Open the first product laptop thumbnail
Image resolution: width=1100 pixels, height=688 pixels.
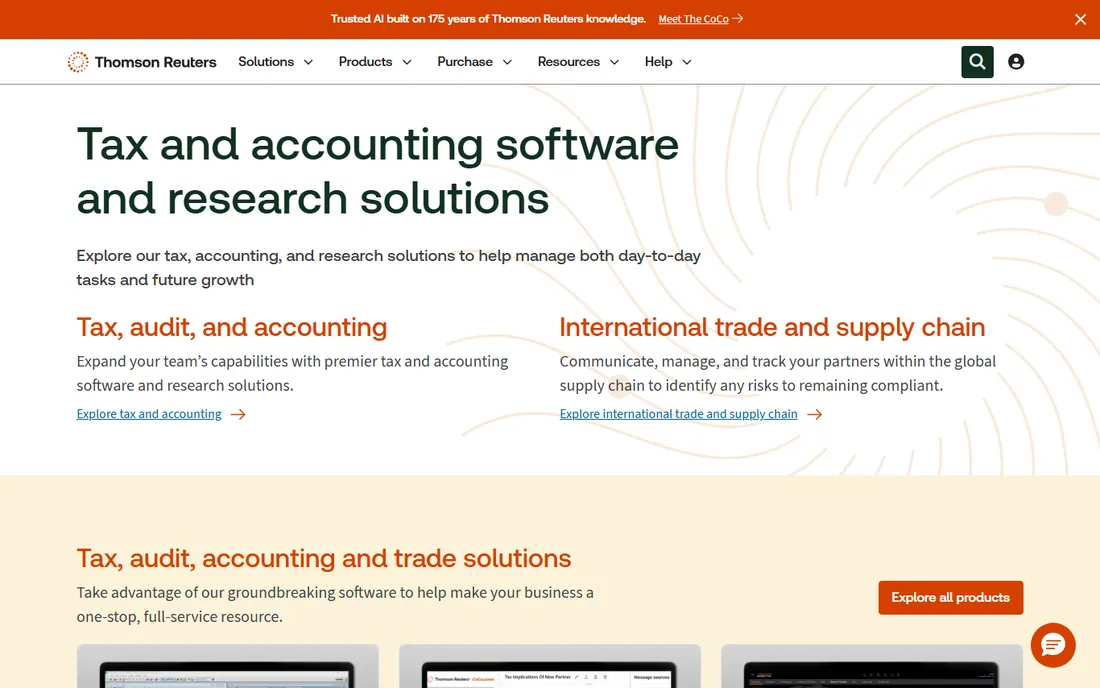coord(227,666)
